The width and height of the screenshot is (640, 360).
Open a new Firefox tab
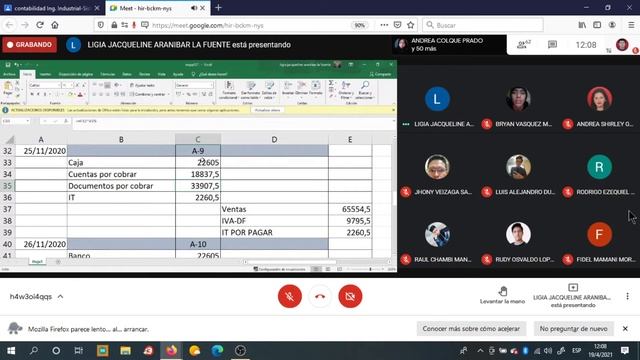point(218,8)
